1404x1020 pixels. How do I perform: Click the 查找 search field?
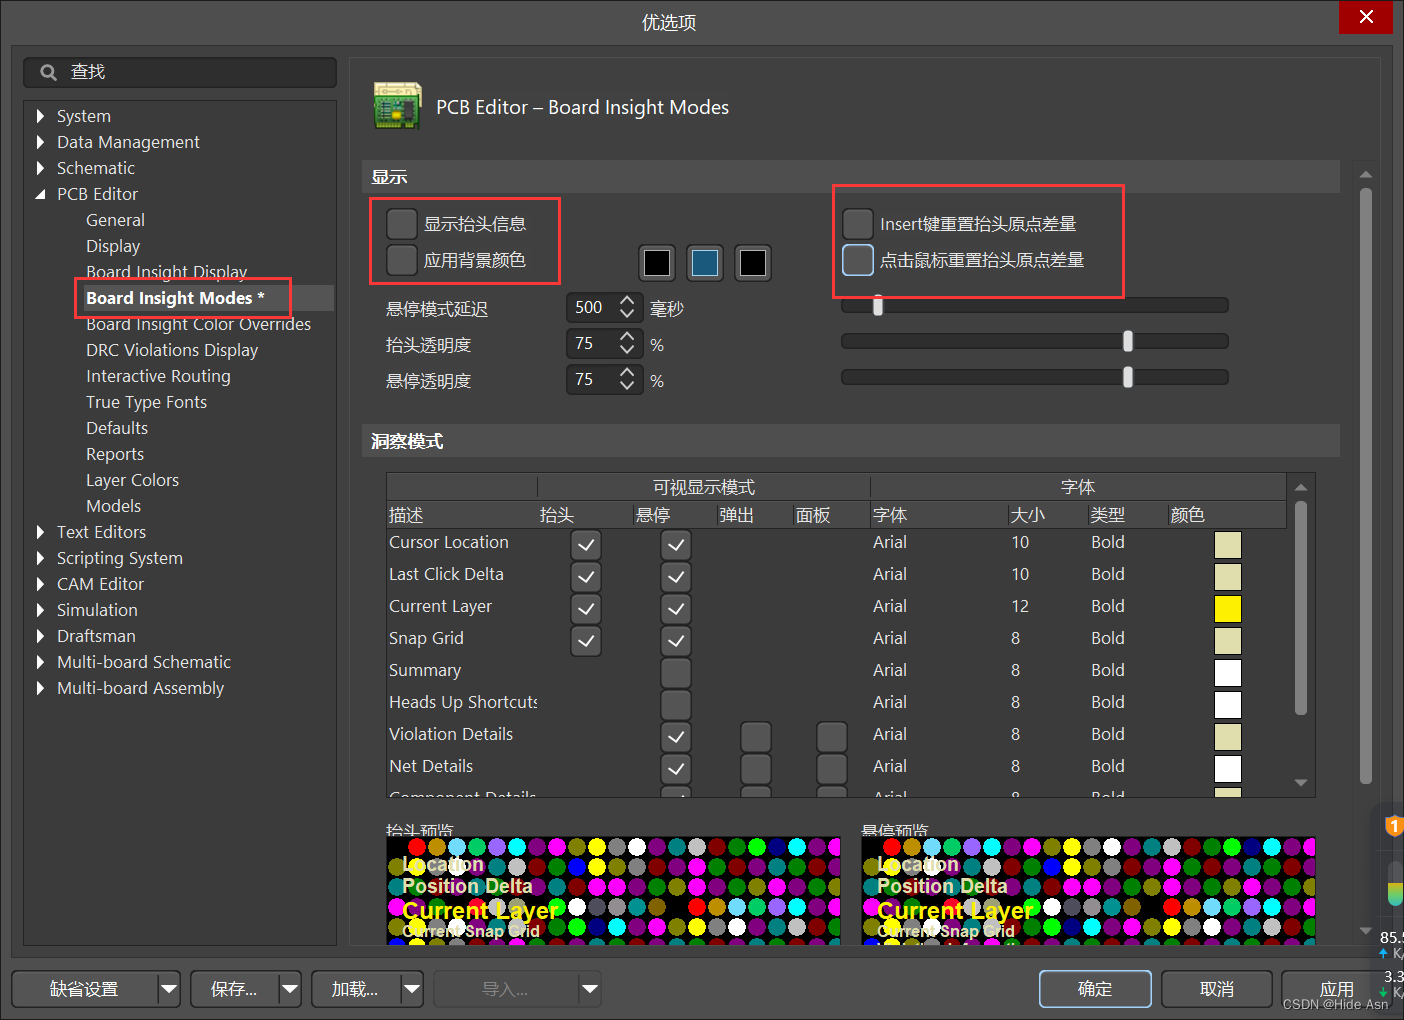pyautogui.click(x=180, y=72)
